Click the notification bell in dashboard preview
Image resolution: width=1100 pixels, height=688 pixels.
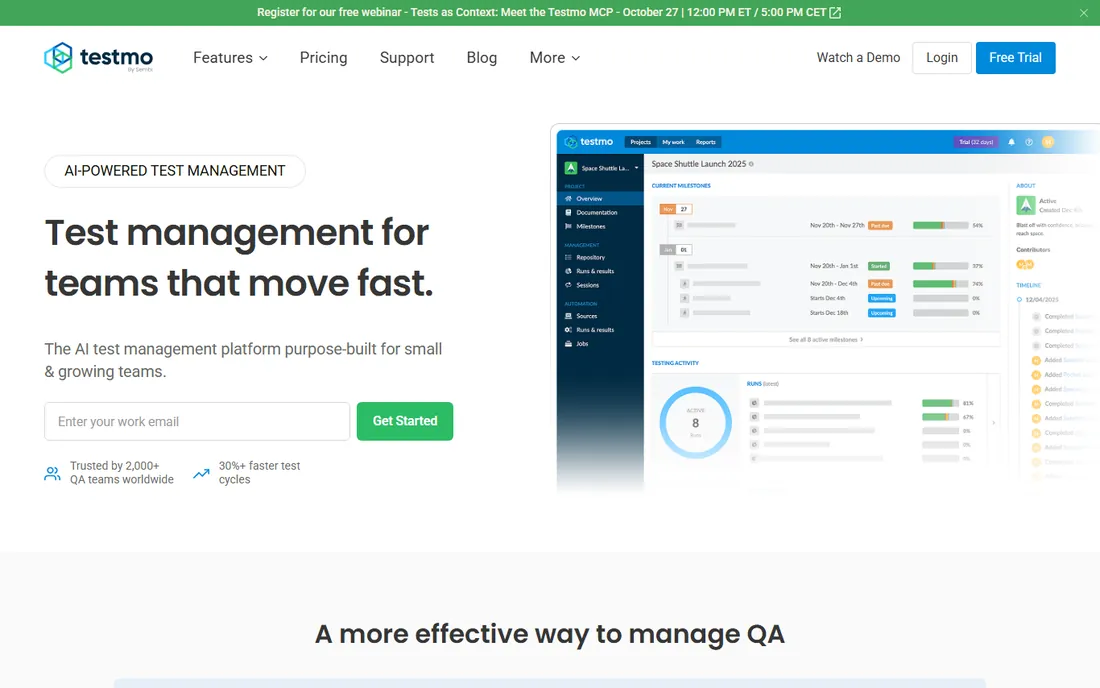(x=1012, y=142)
